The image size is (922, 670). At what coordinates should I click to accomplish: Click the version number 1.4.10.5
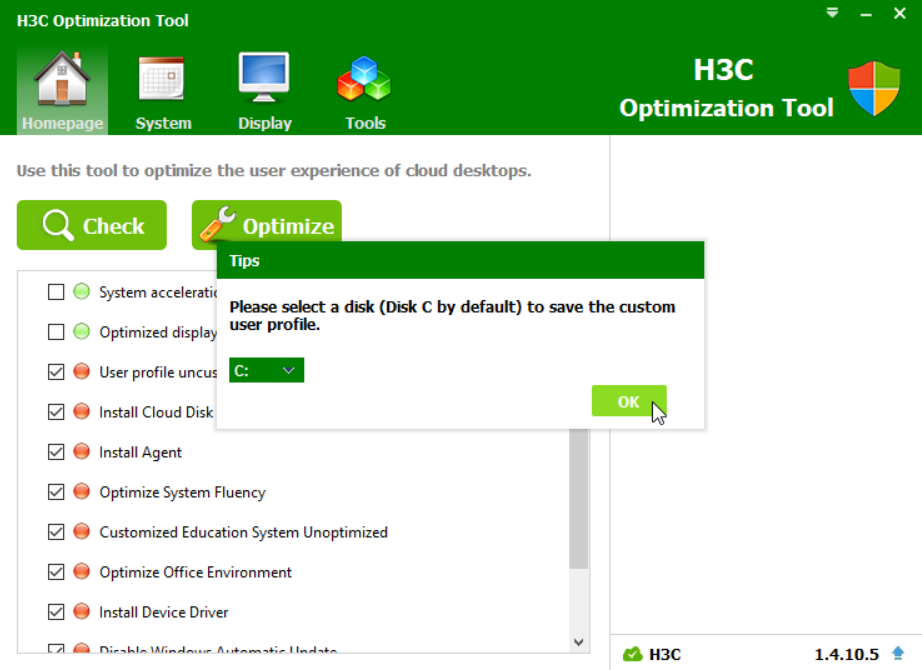(846, 654)
